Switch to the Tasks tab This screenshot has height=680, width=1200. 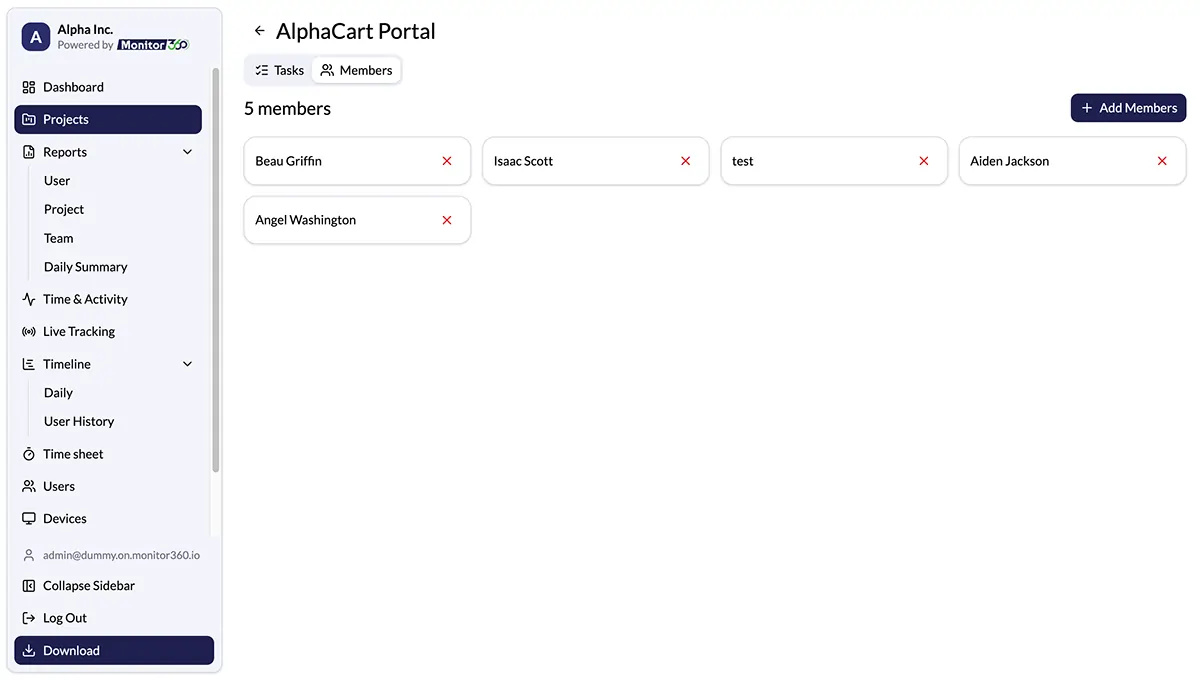(278, 70)
